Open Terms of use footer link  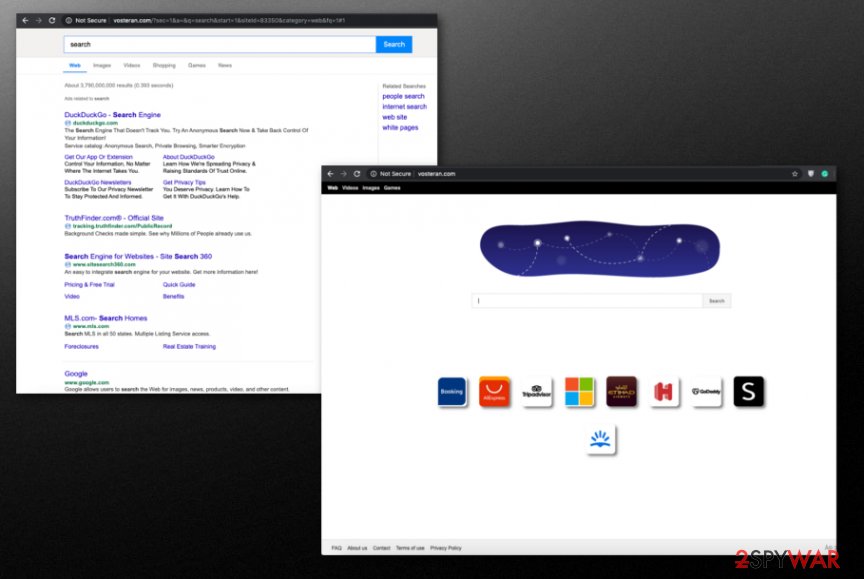pos(411,548)
